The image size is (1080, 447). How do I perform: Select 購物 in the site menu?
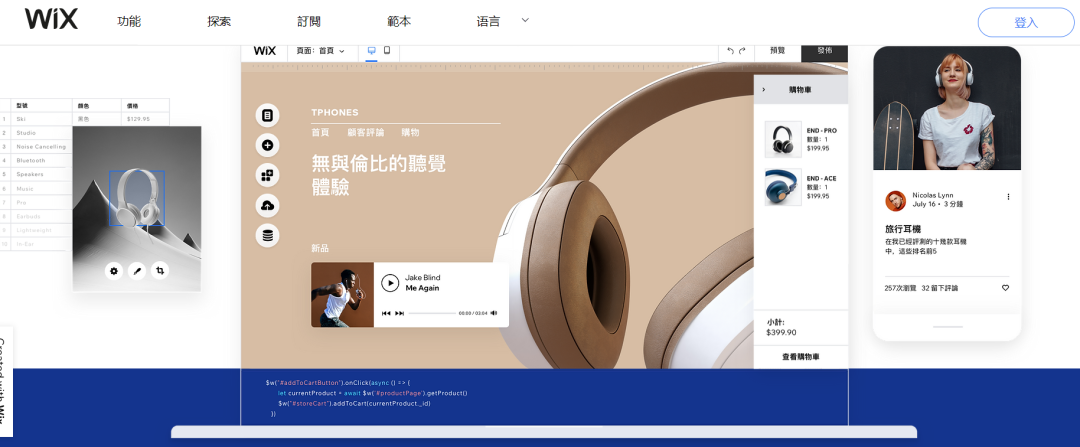(411, 132)
